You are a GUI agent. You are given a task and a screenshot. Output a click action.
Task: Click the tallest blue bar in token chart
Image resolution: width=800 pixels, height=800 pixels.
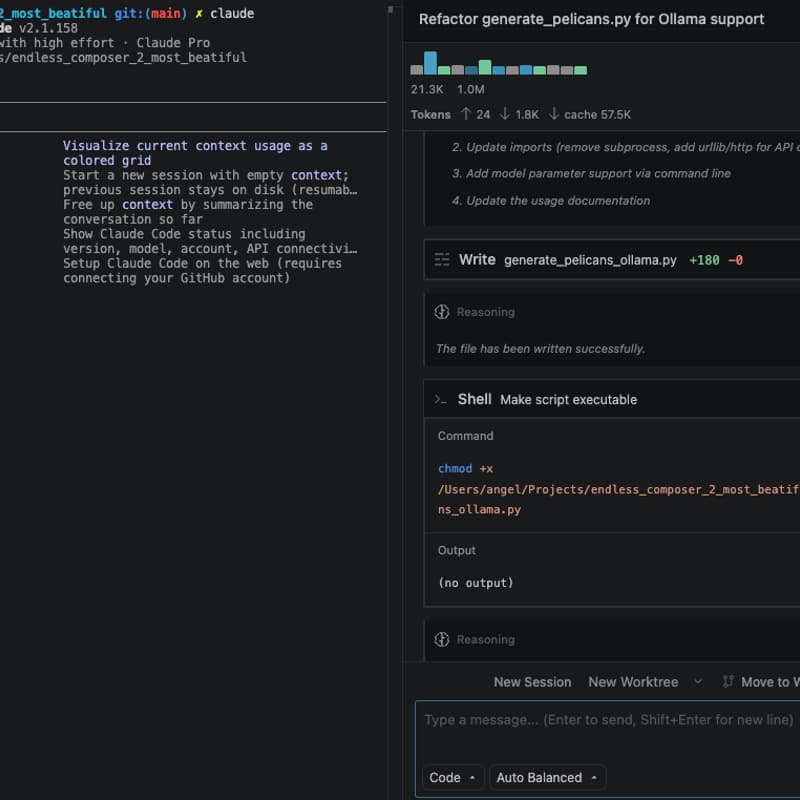(430, 63)
